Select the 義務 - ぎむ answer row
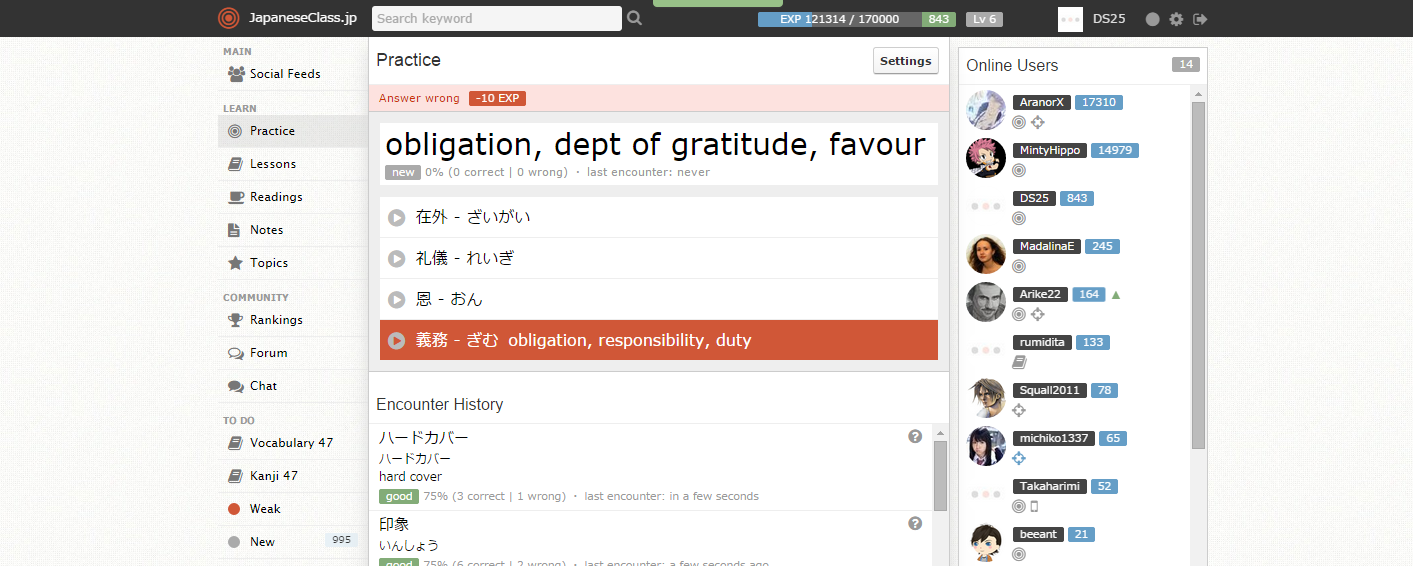 pos(659,340)
